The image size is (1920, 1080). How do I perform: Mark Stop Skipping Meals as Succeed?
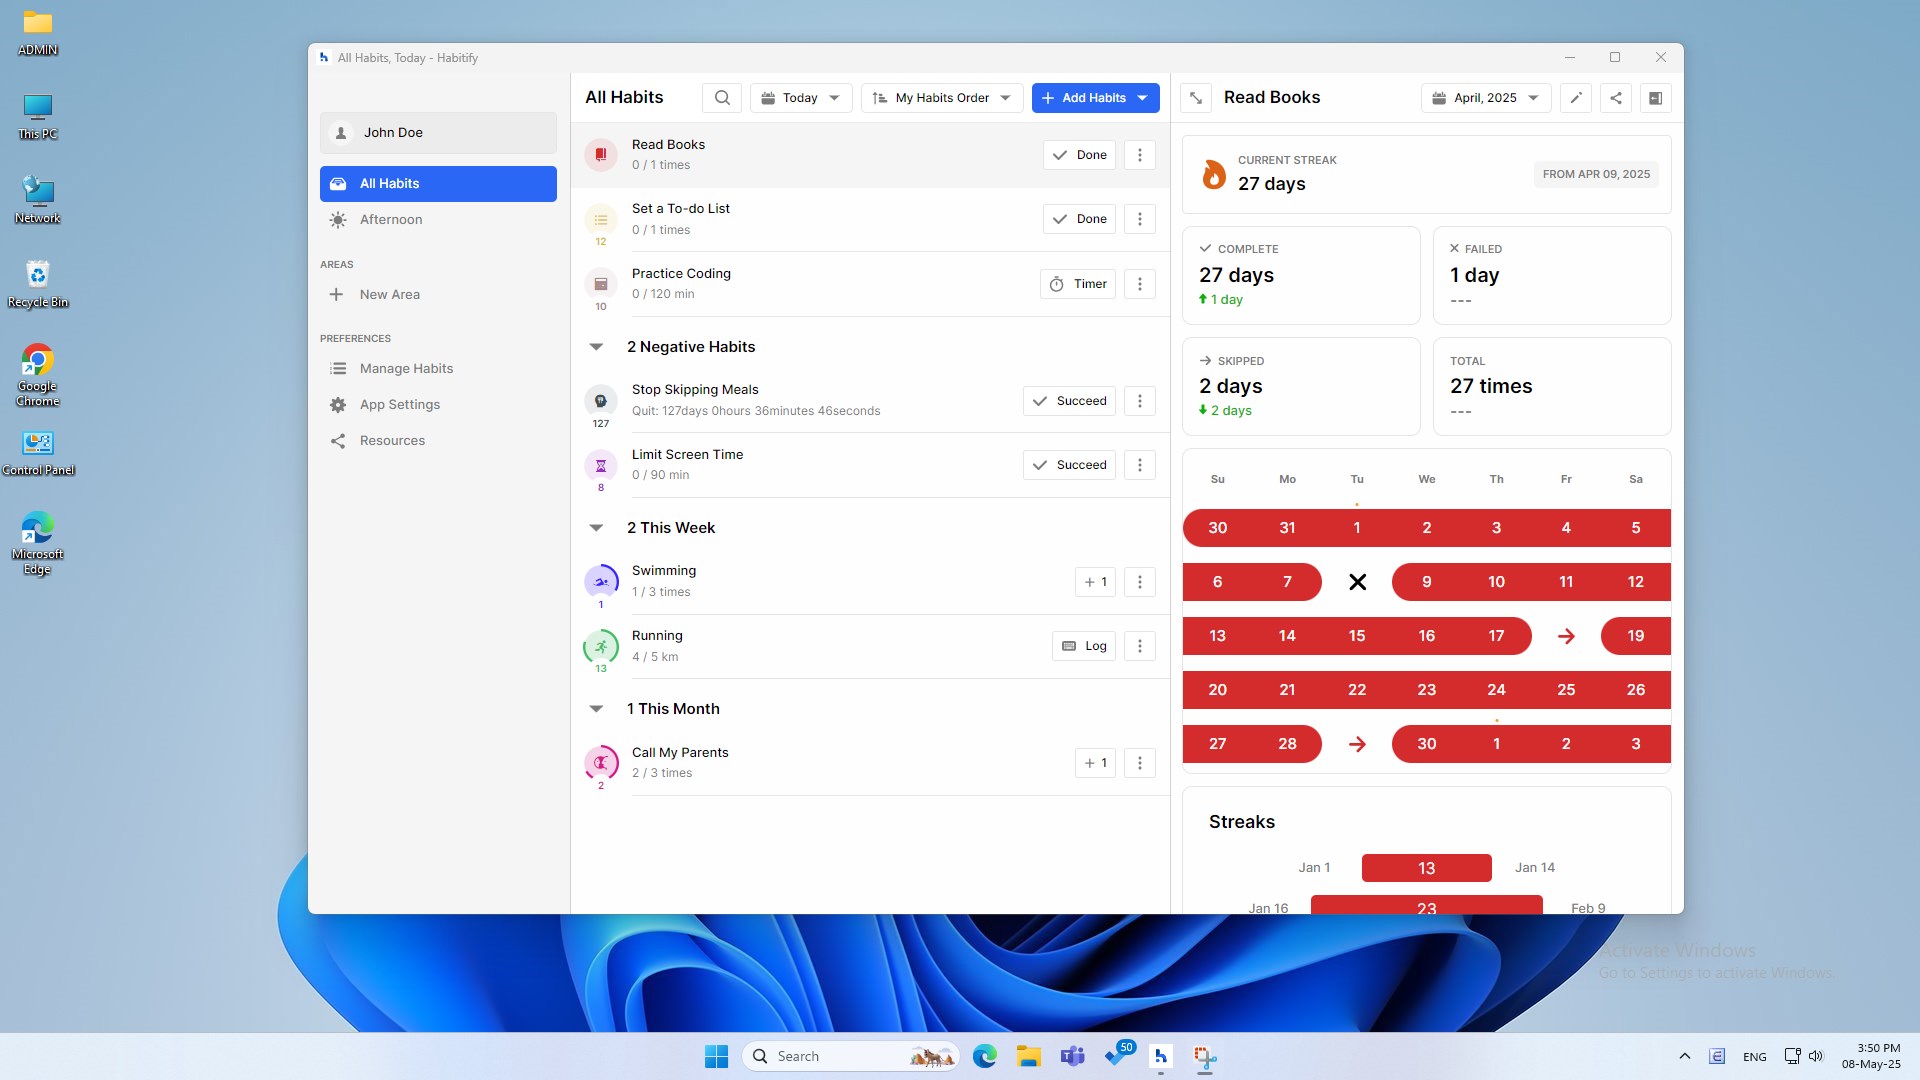[x=1069, y=401]
